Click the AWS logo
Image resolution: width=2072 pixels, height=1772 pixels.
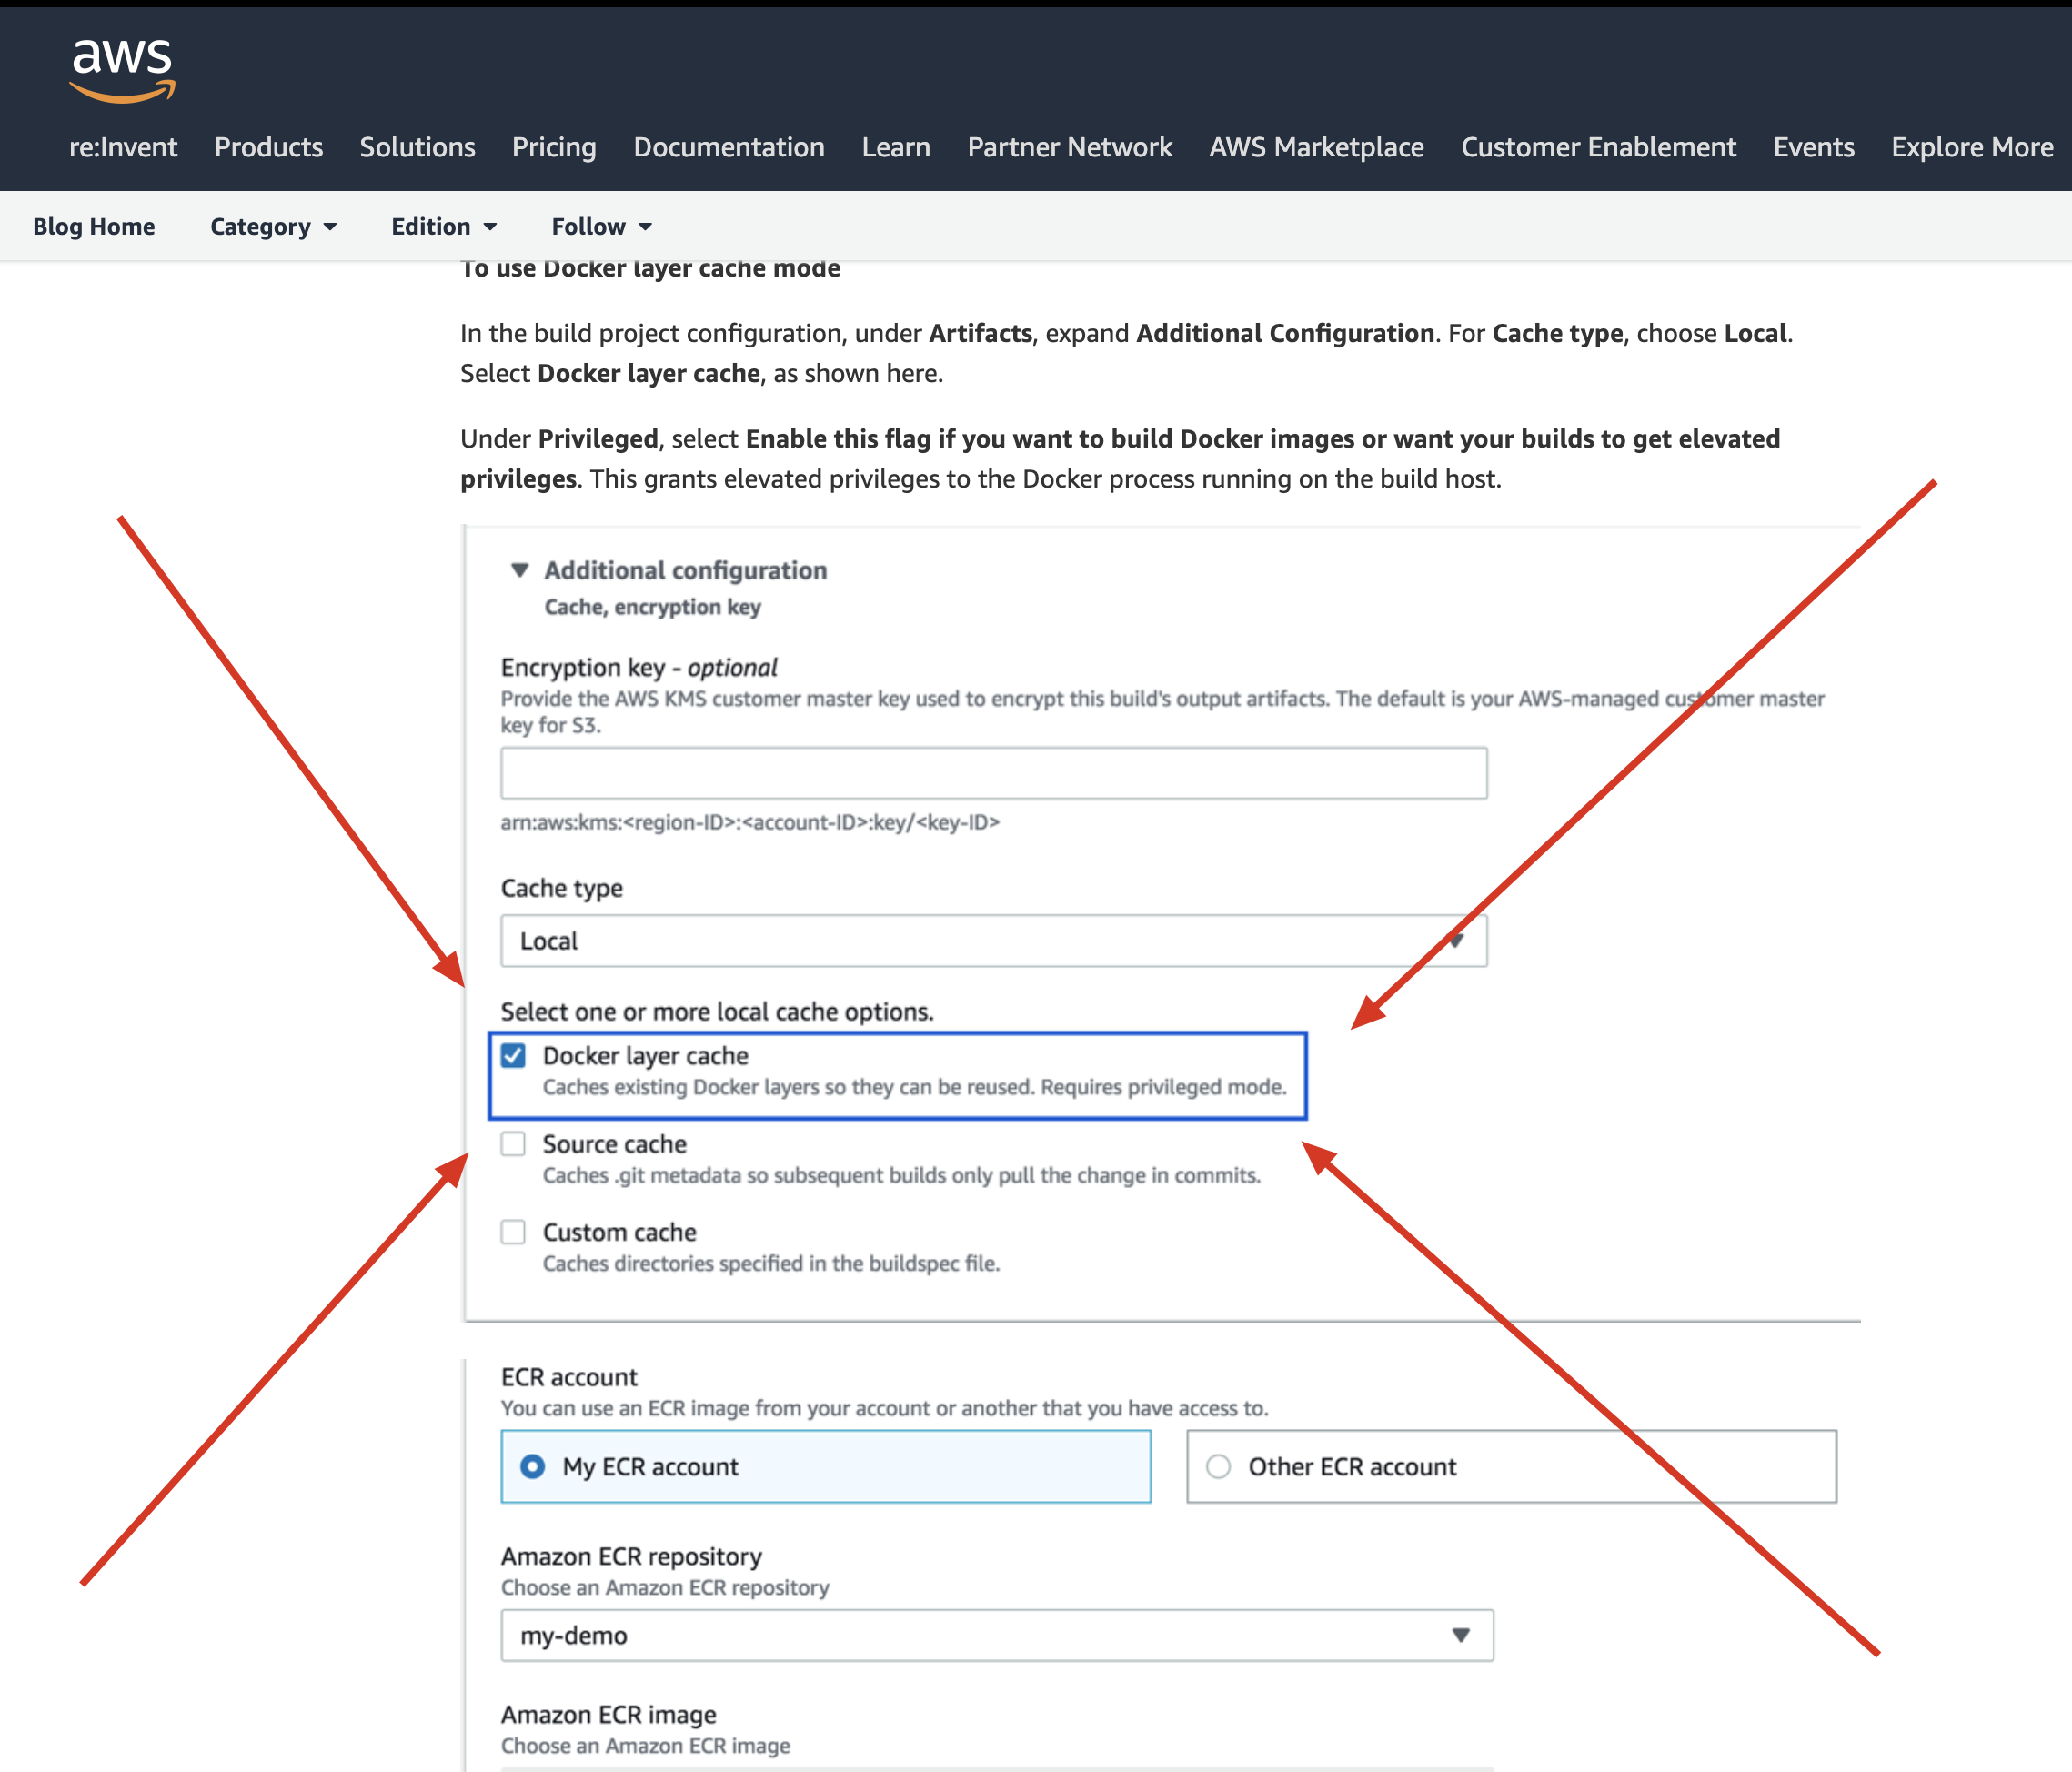point(122,70)
